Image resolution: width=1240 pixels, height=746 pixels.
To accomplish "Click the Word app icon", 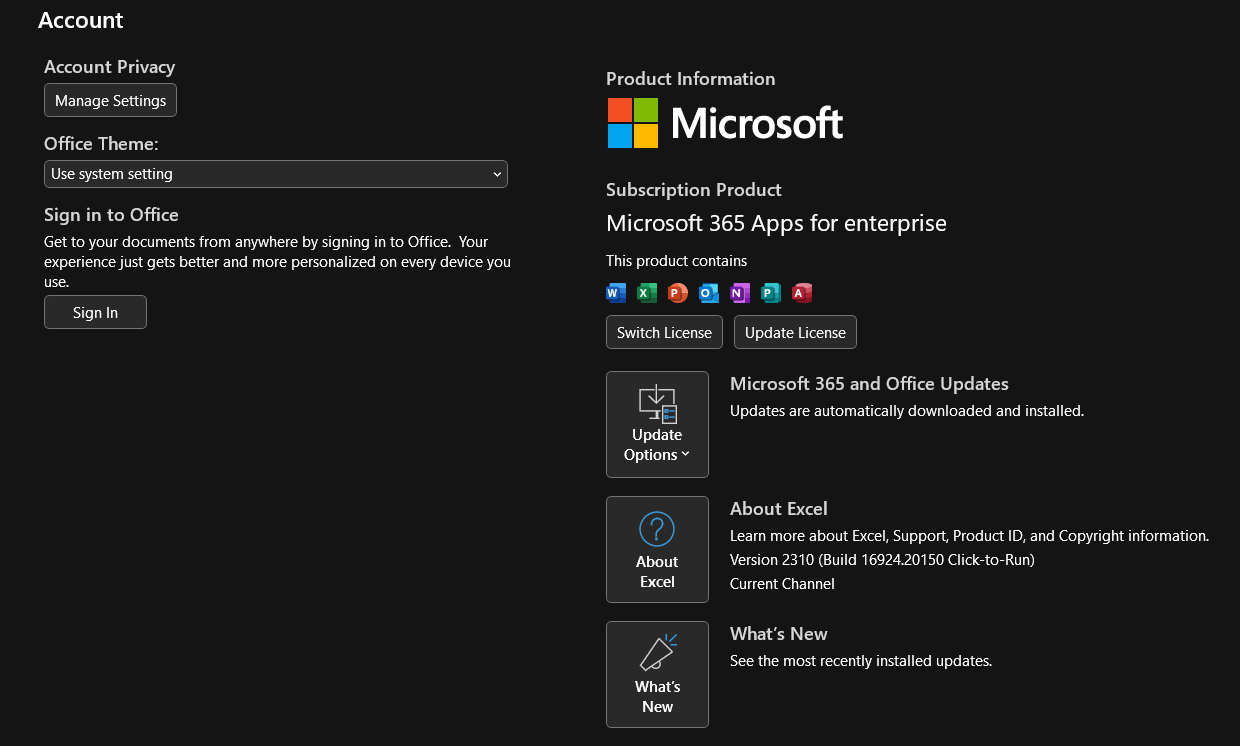I will pyautogui.click(x=616, y=293).
